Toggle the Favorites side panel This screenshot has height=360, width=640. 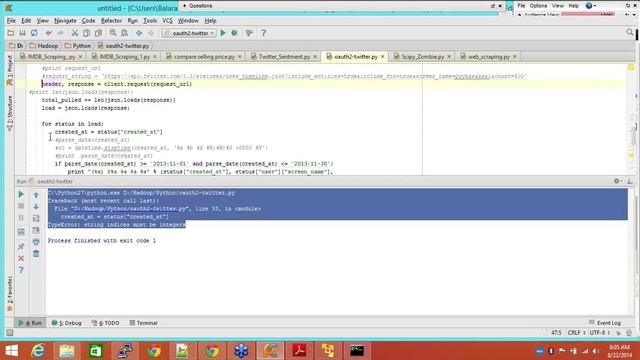click(x=10, y=294)
